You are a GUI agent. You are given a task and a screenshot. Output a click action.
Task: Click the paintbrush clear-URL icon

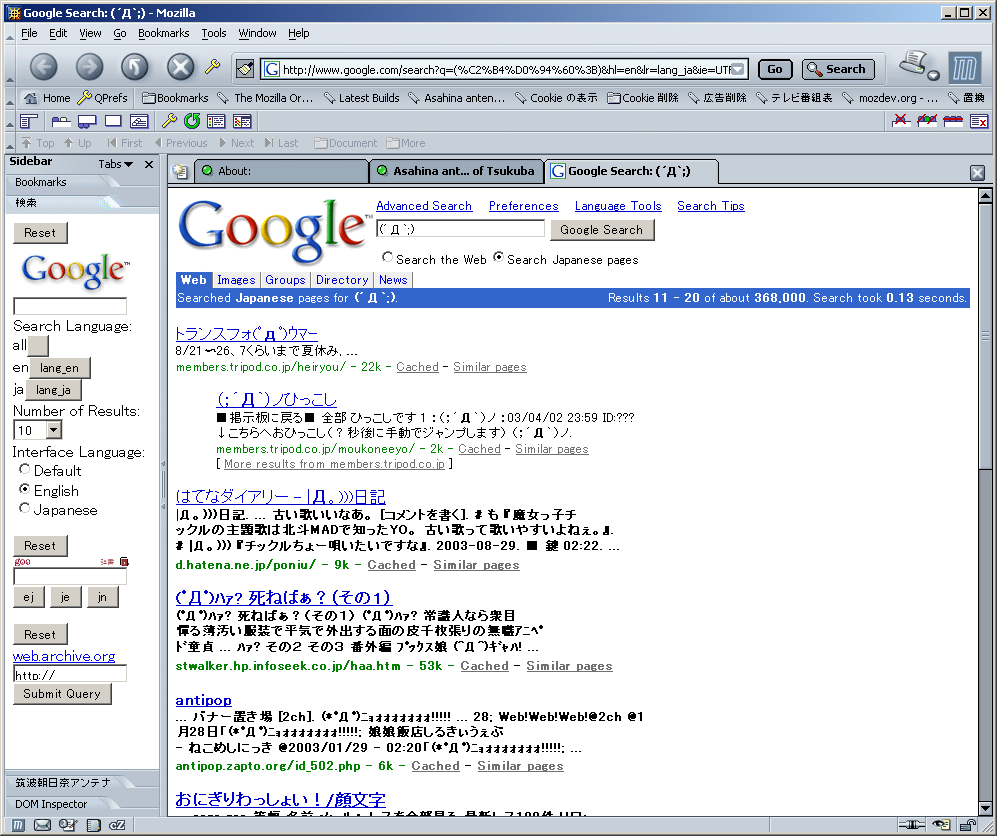pos(244,68)
